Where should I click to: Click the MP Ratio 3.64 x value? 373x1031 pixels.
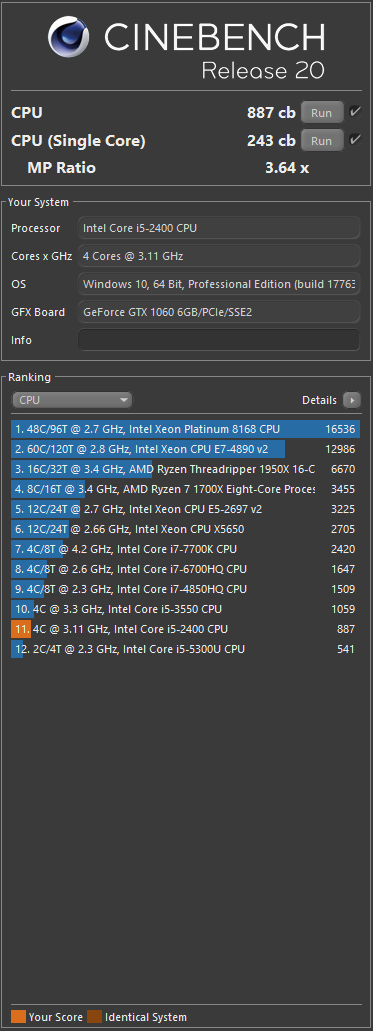[x=287, y=168]
